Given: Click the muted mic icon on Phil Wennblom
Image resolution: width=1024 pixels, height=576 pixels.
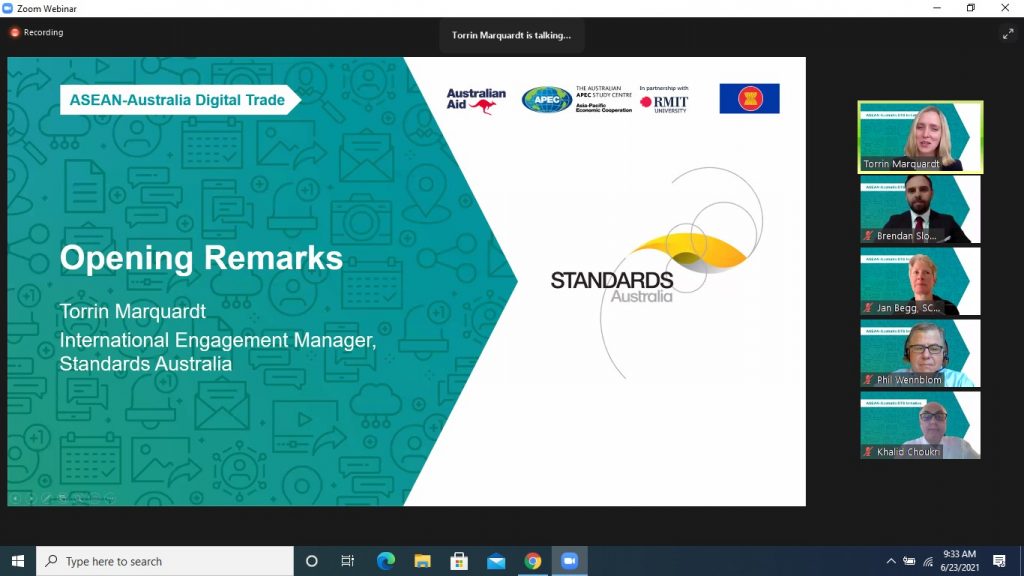Looking at the screenshot, I should click(x=869, y=379).
